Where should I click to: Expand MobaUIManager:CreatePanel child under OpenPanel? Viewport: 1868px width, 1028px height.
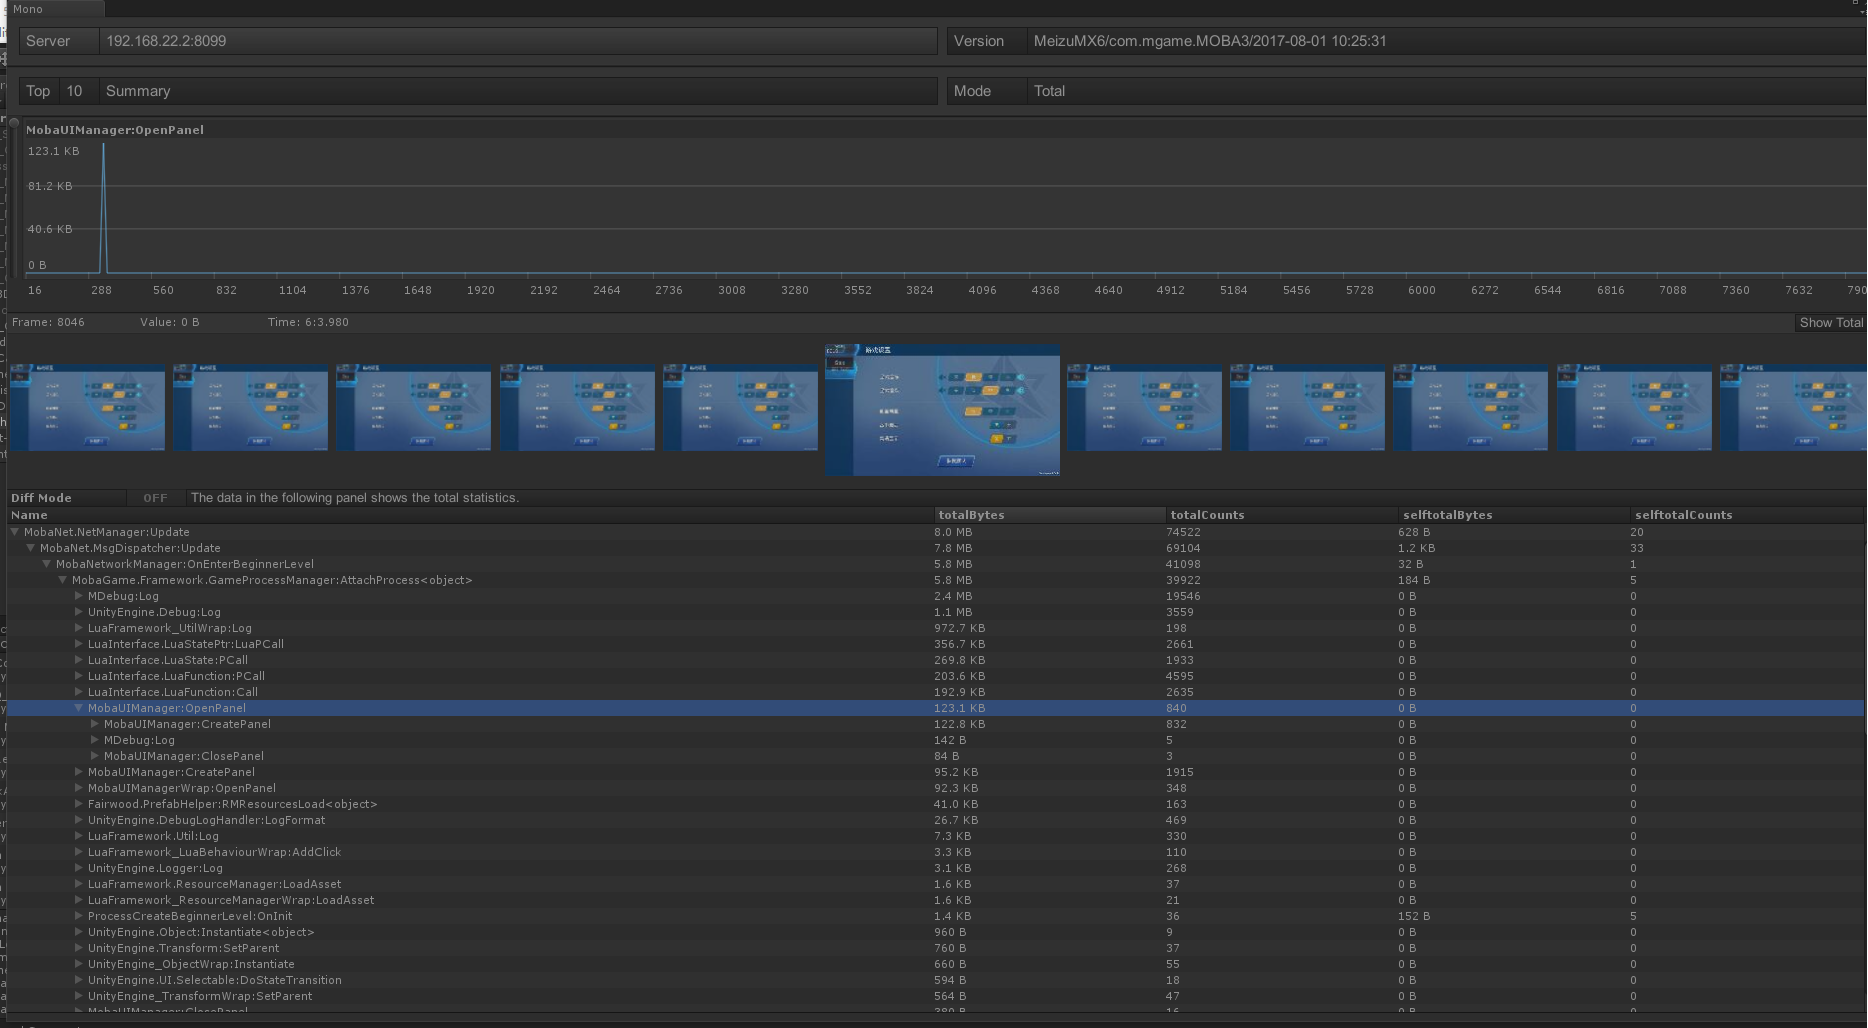(x=95, y=724)
